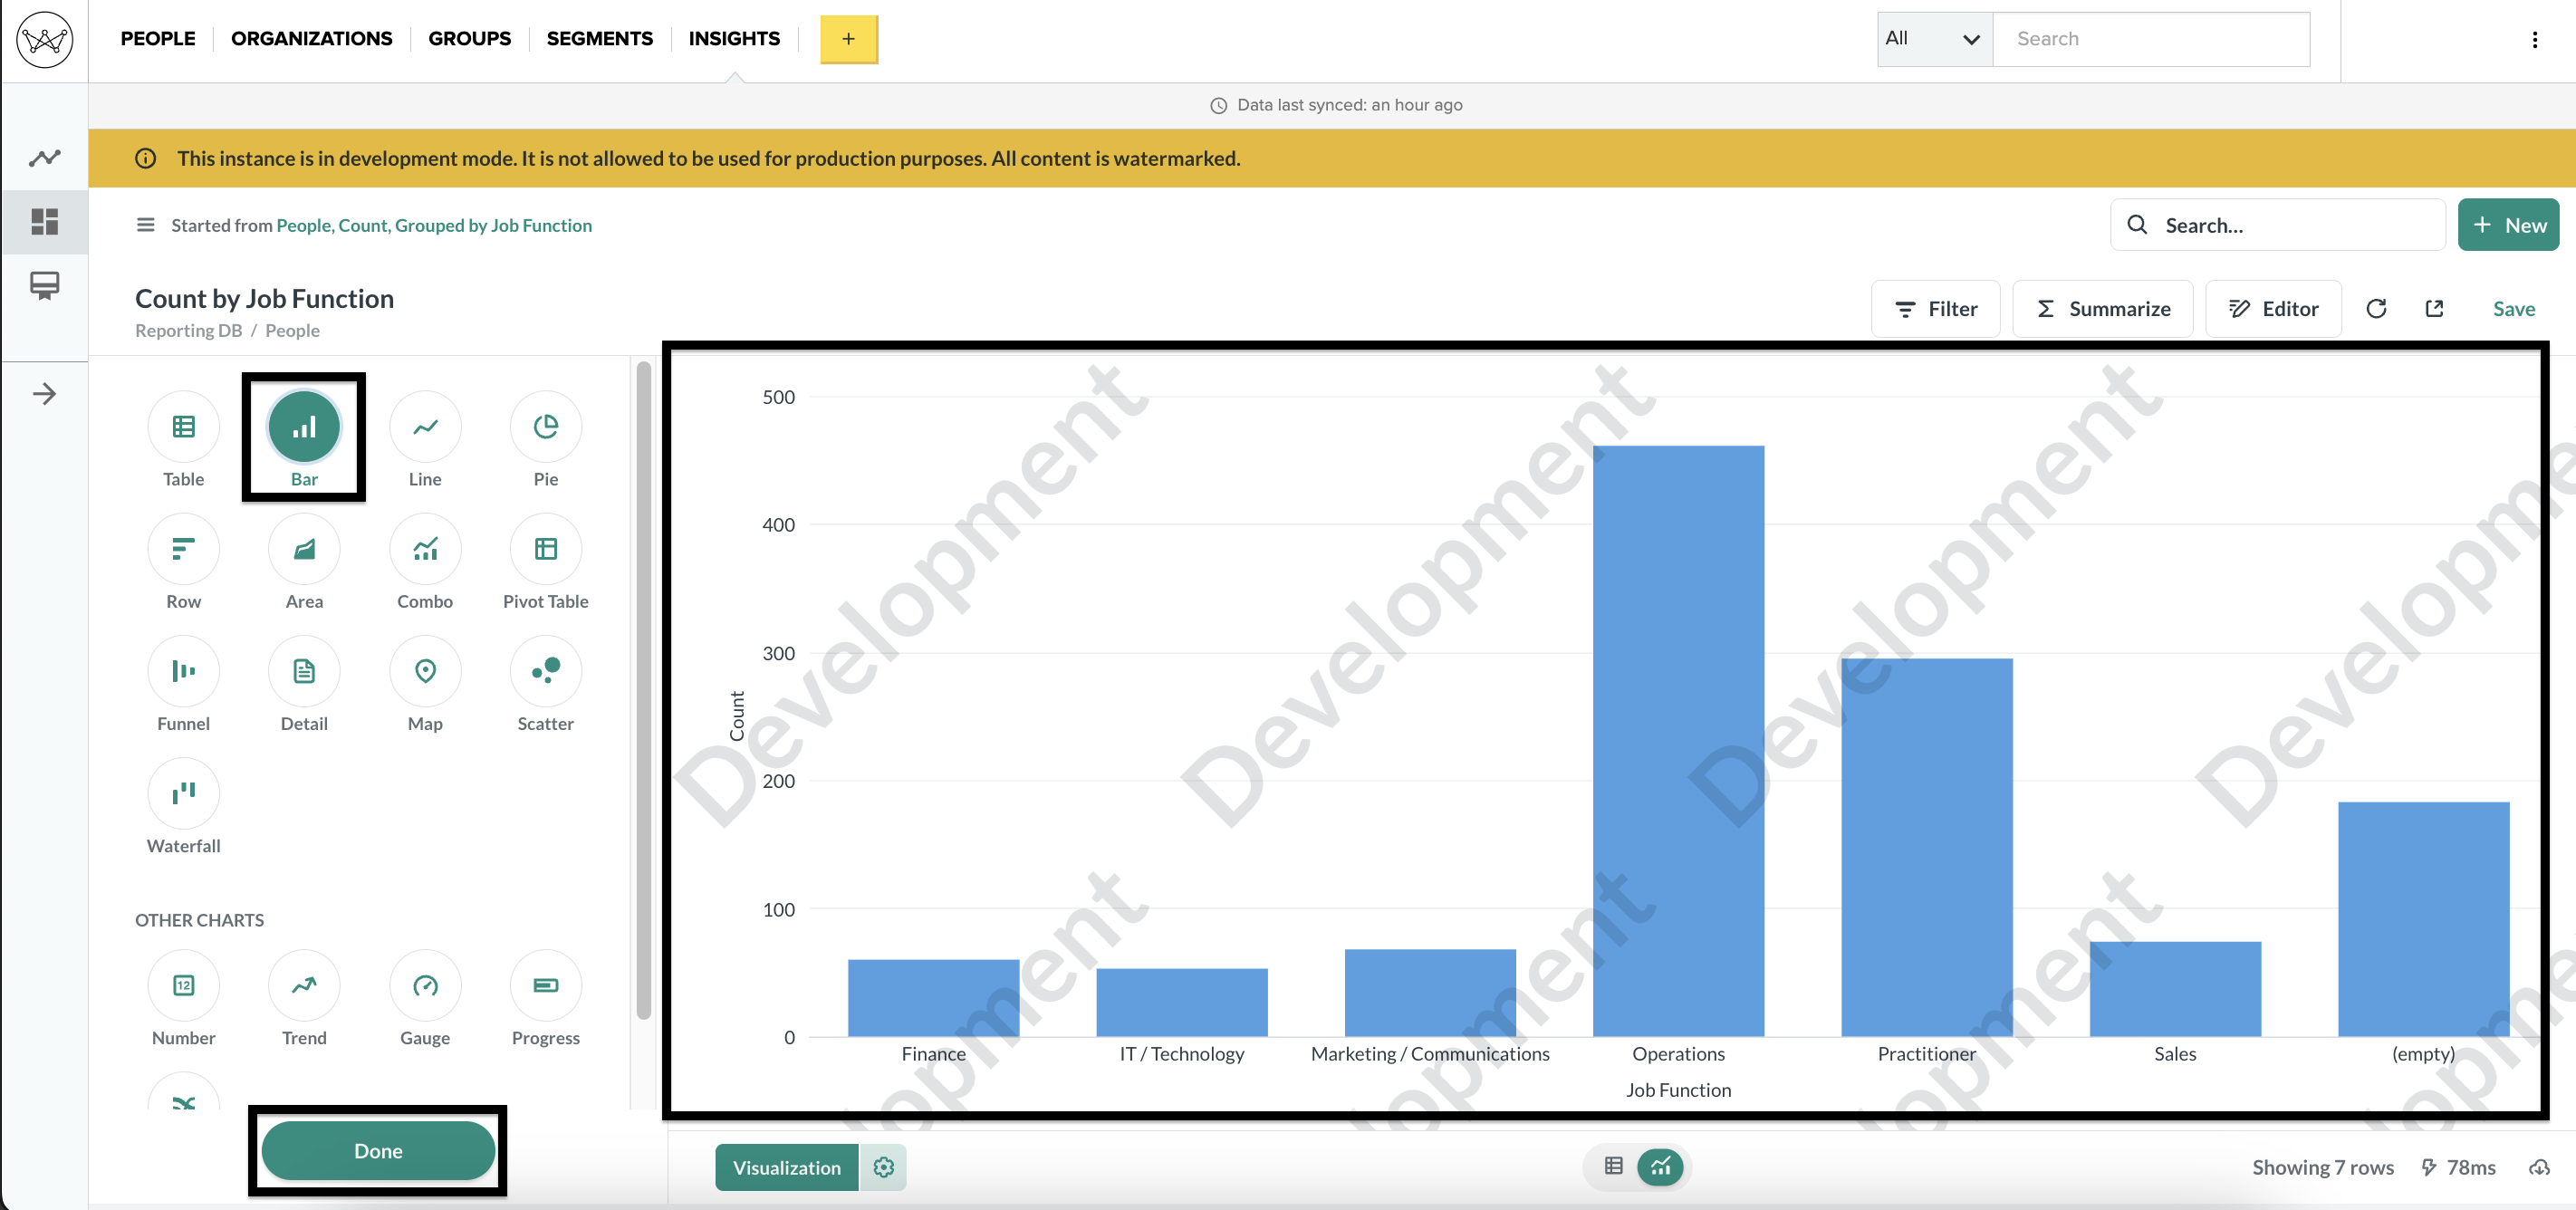Select the Trend chart type
The image size is (2576, 1210).
304,985
